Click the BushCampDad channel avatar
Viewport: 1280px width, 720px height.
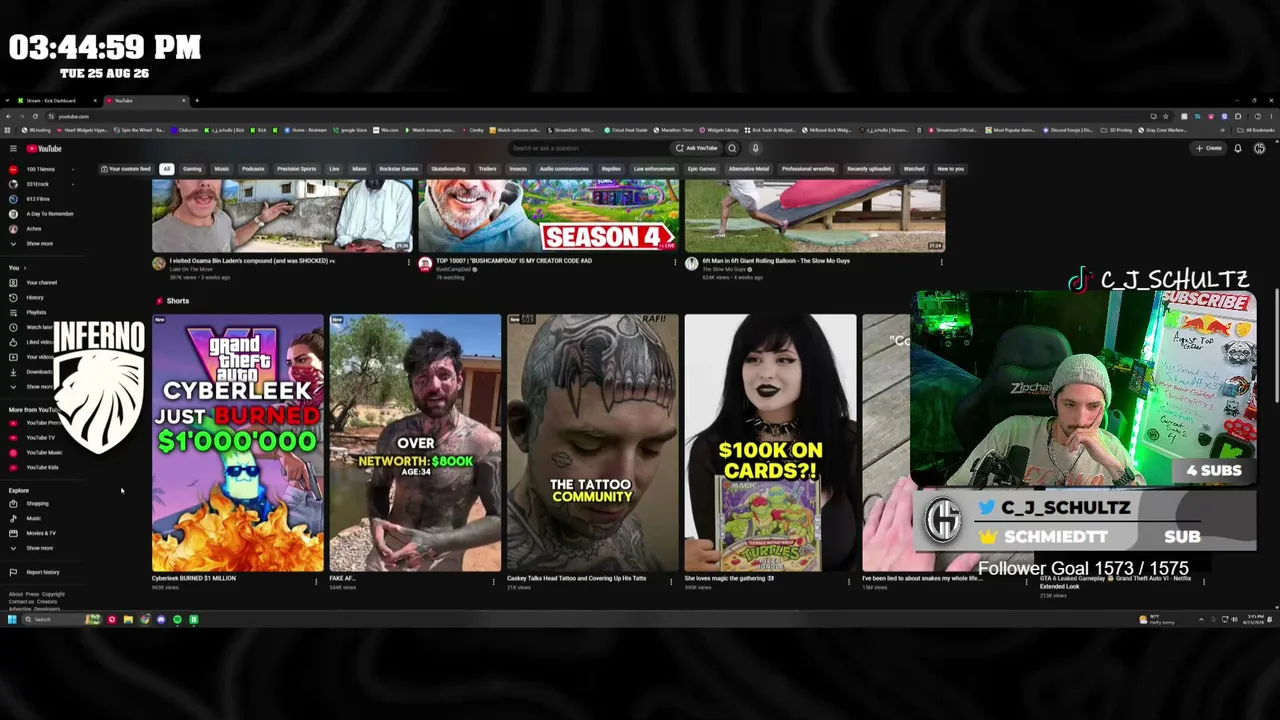pyautogui.click(x=425, y=264)
